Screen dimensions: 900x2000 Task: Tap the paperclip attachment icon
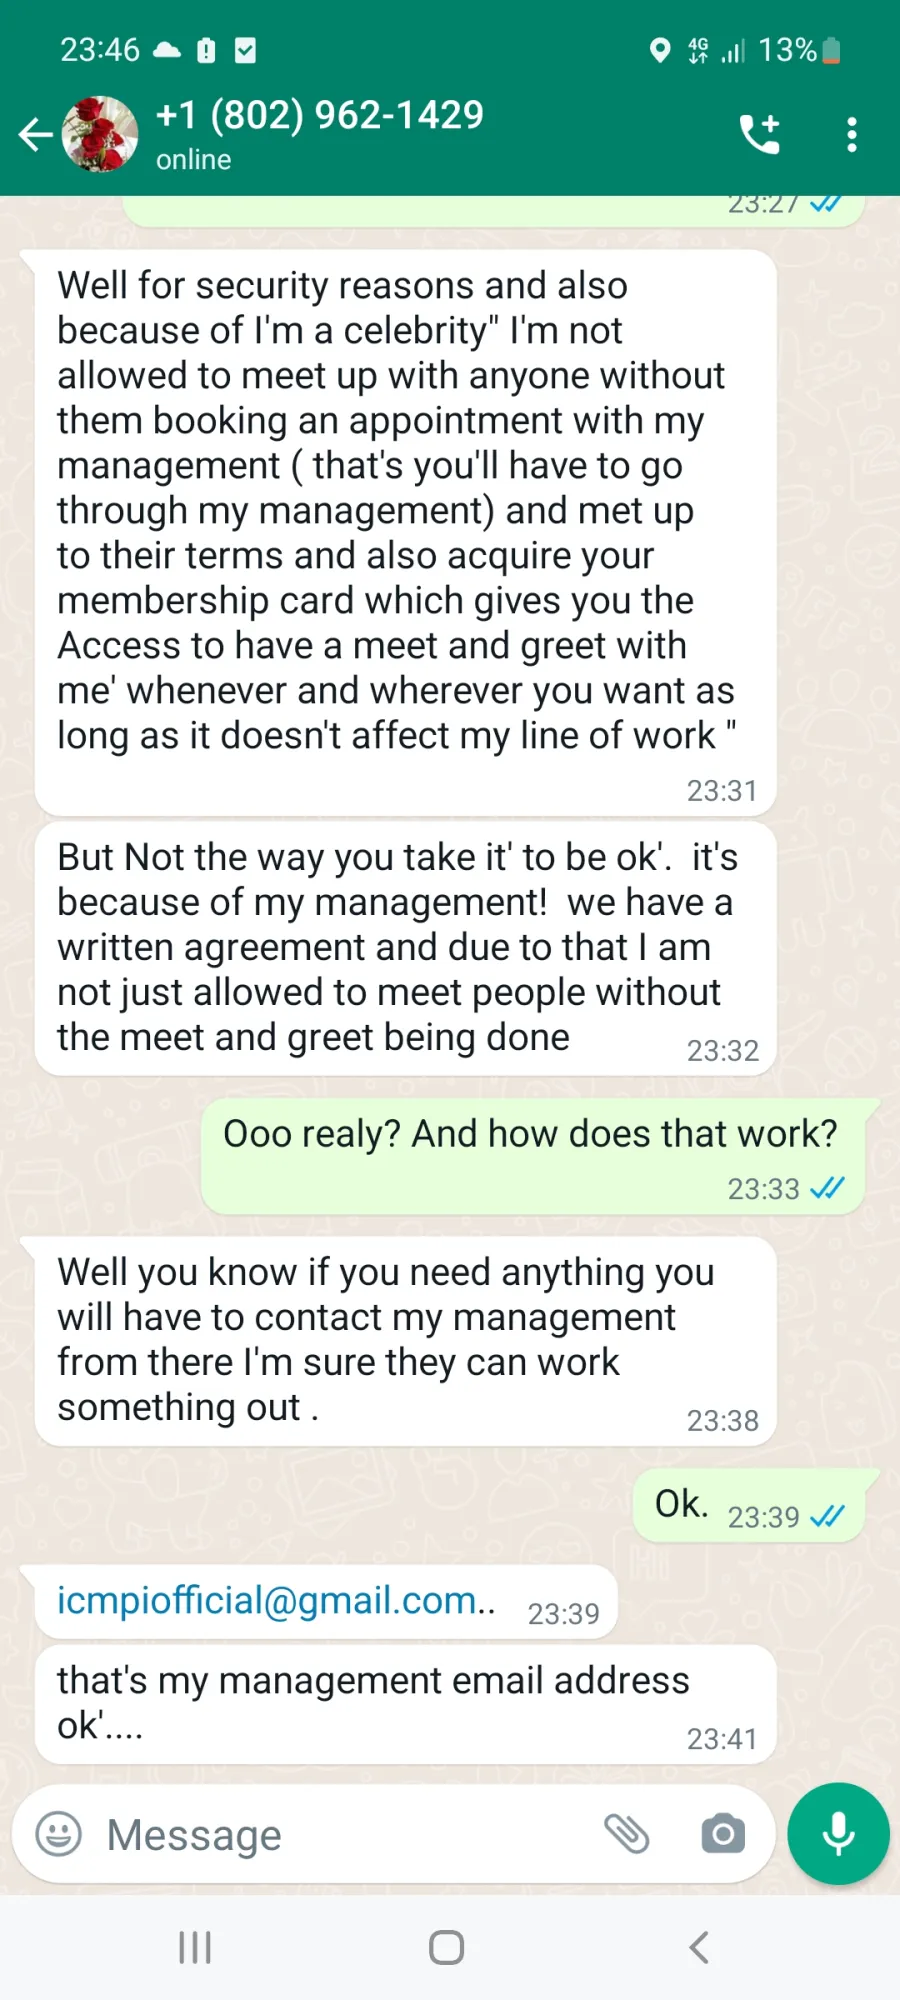coord(627,1834)
